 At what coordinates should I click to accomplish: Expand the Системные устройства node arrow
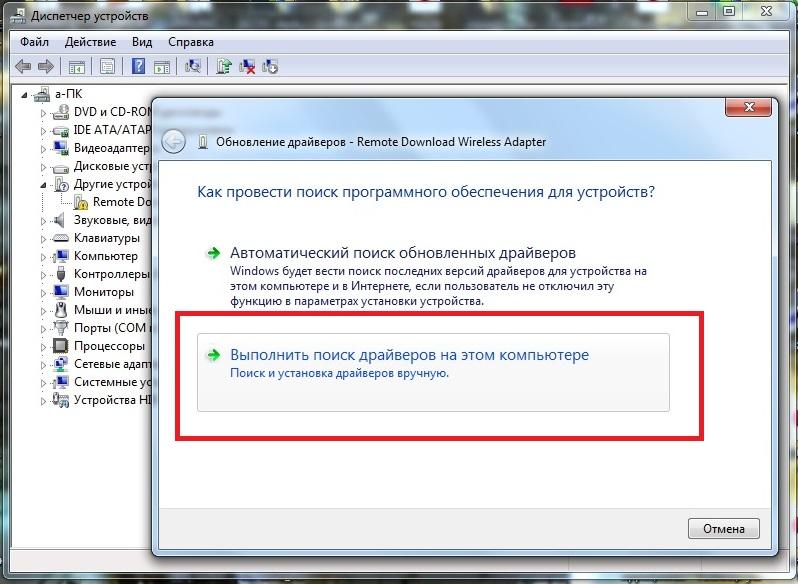pyautogui.click(x=44, y=383)
